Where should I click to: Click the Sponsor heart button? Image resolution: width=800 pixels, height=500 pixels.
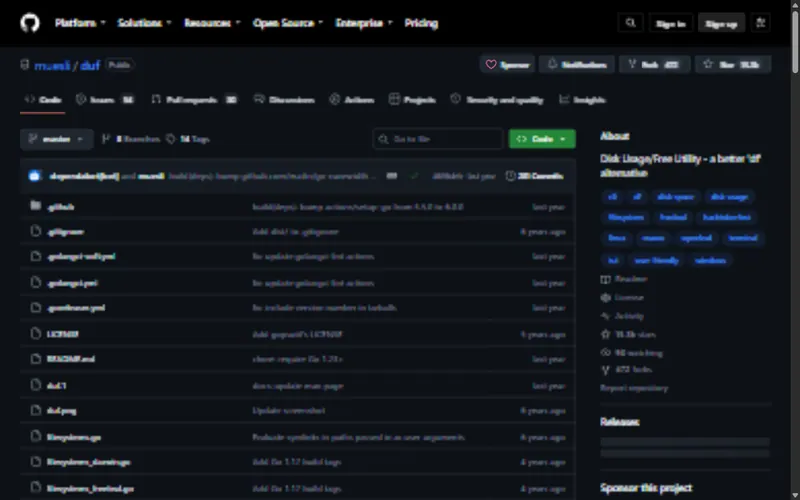(507, 64)
